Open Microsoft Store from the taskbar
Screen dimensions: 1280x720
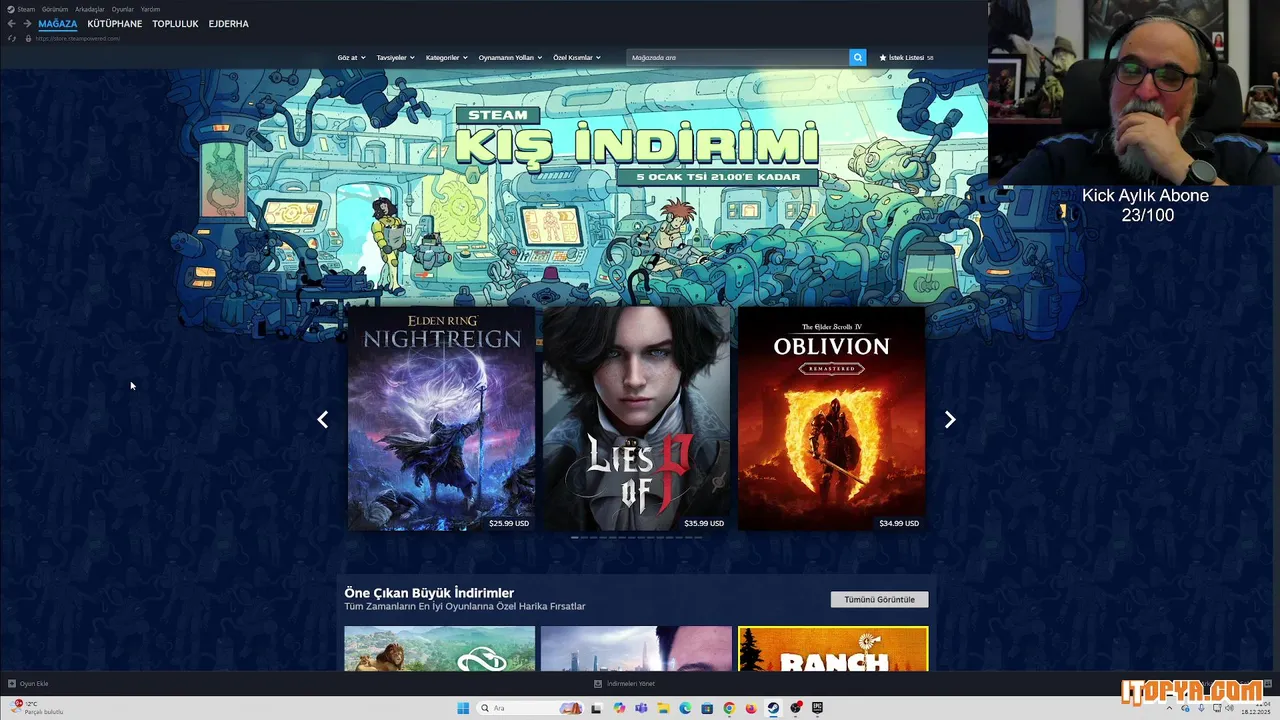(707, 708)
